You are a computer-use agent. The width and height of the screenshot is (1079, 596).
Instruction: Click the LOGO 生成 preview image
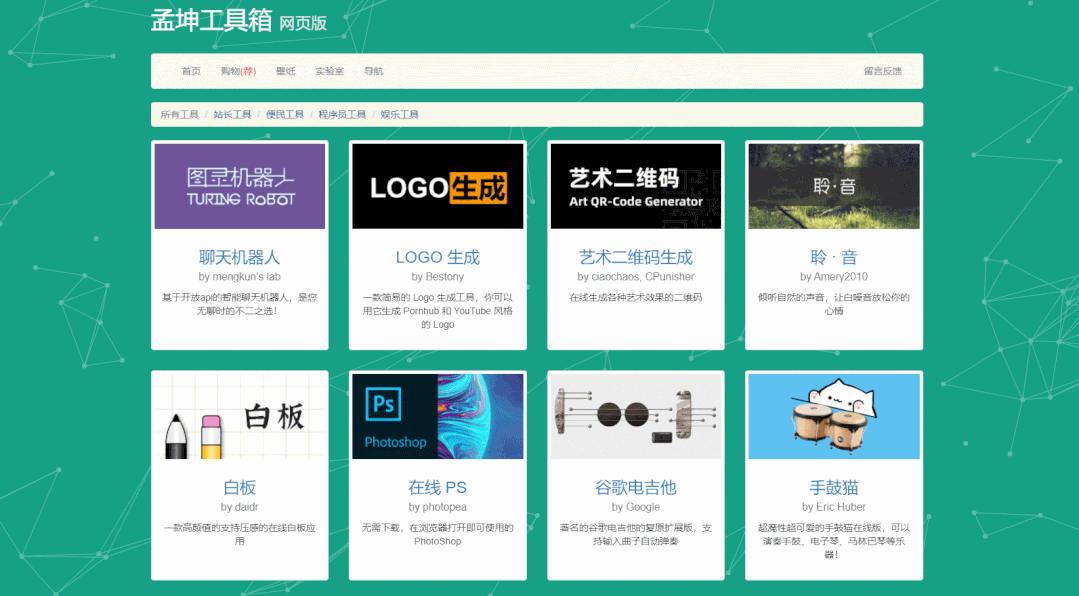point(437,185)
